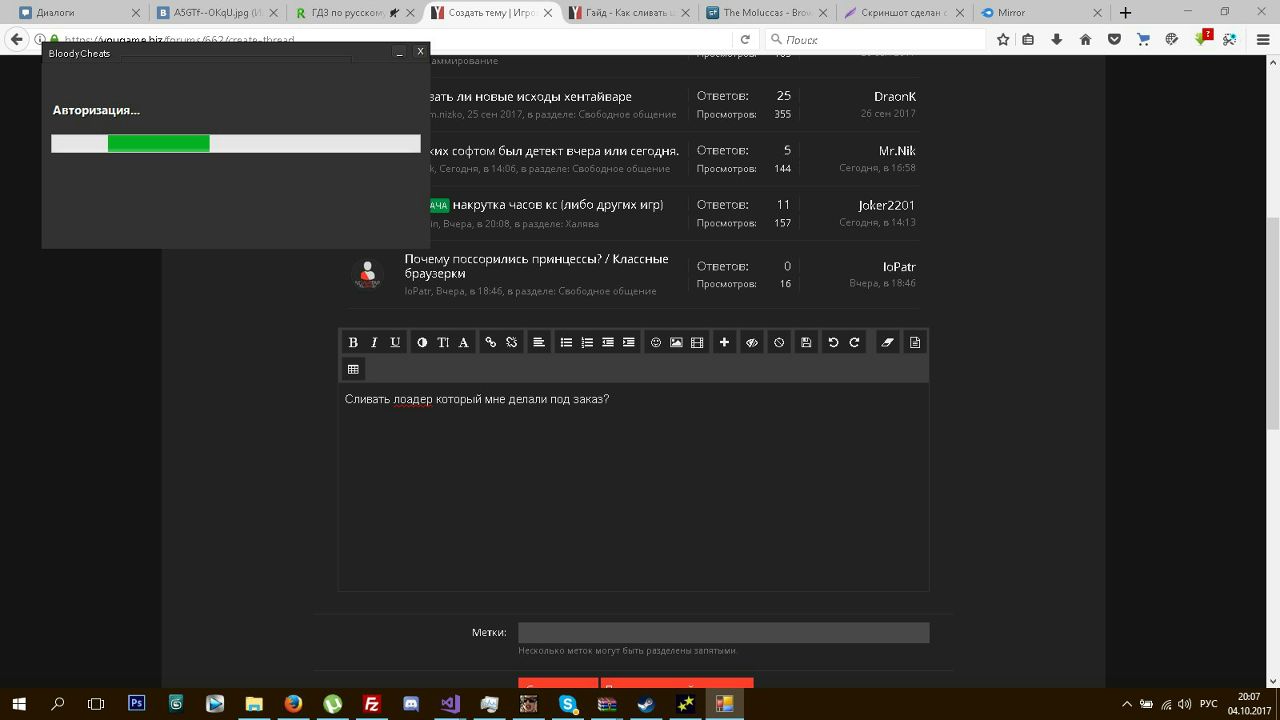This screenshot has height=720, width=1280.
Task: Open the text color picker
Action: pyautogui.click(x=422, y=342)
